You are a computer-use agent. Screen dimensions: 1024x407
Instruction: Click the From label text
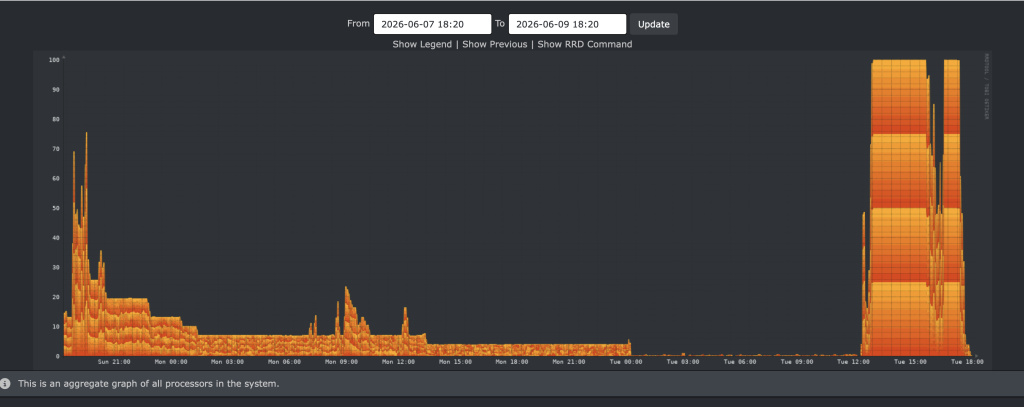(358, 24)
